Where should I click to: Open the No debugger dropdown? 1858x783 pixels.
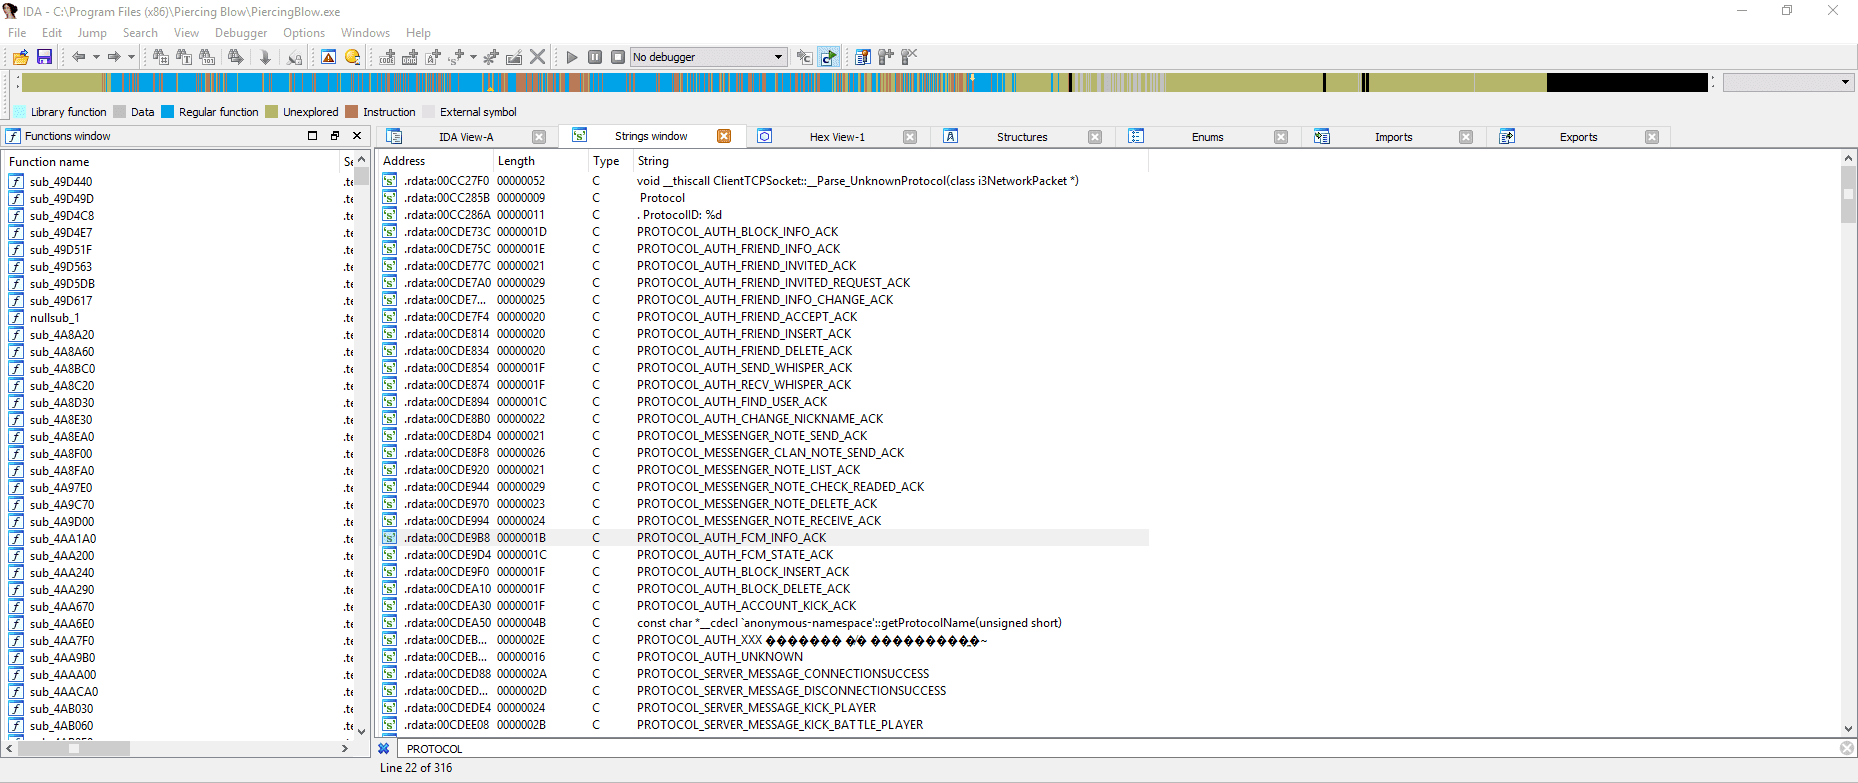coord(708,57)
